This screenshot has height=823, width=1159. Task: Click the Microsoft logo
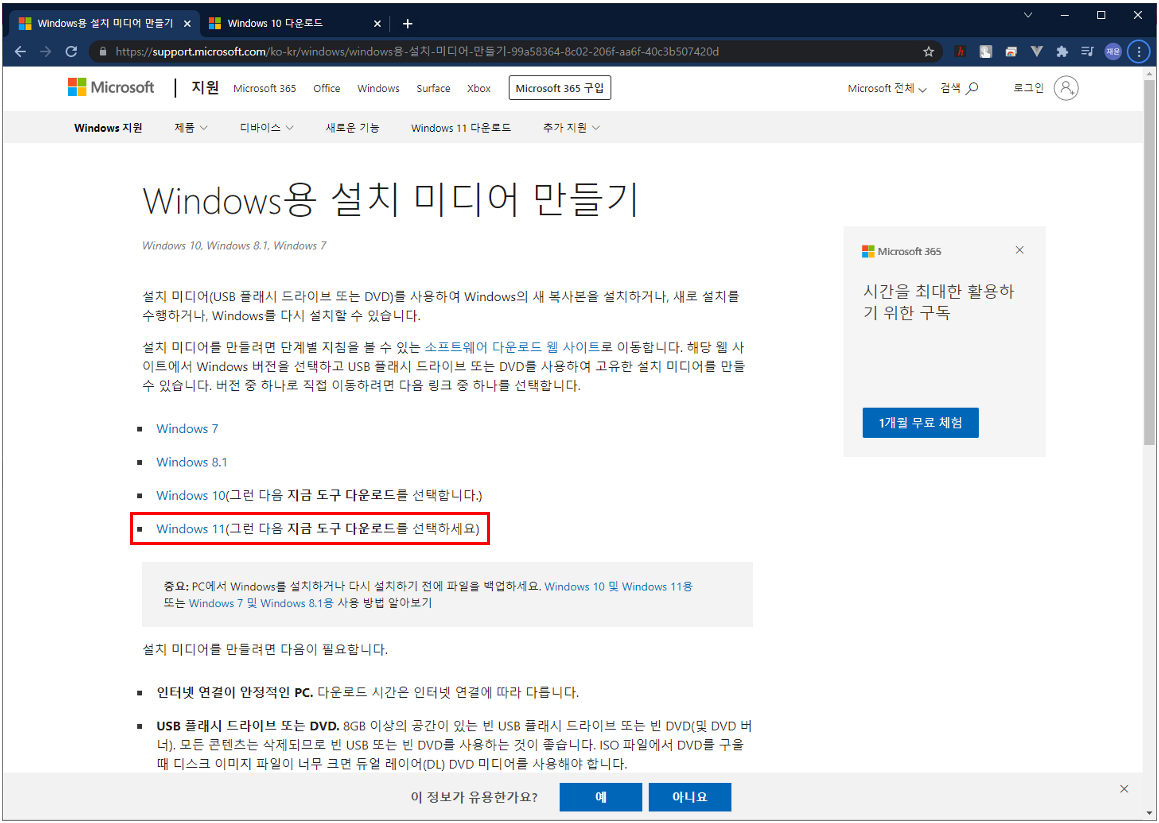coord(111,87)
